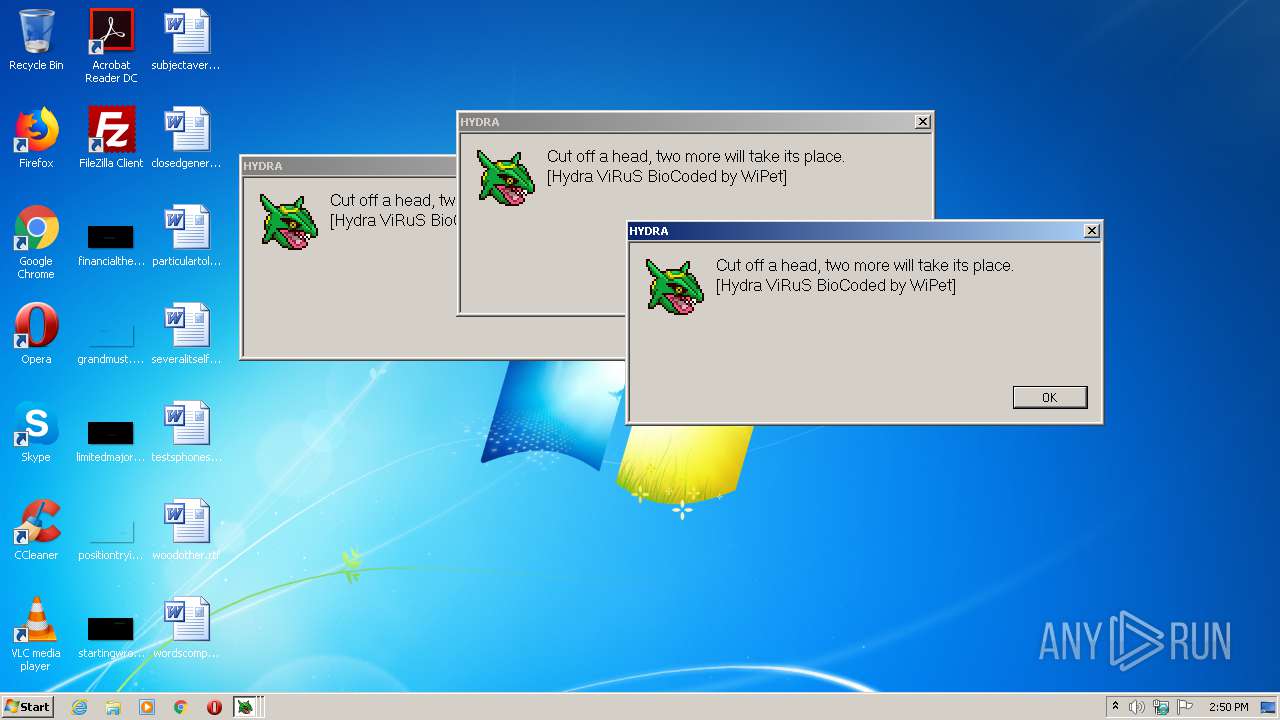Viewport: 1280px width, 720px height.
Task: Launch Opera desktop shortcut
Action: 36,334
